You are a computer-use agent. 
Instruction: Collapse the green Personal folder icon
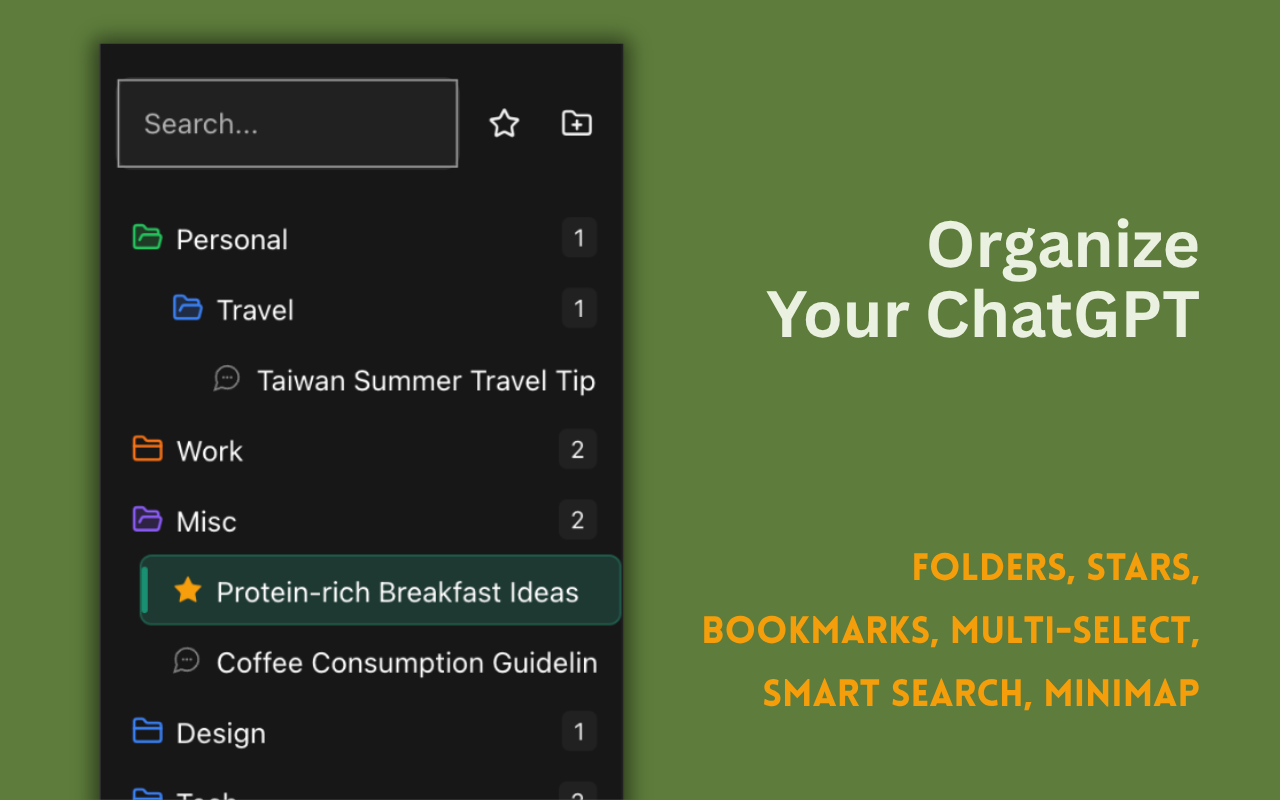point(147,238)
